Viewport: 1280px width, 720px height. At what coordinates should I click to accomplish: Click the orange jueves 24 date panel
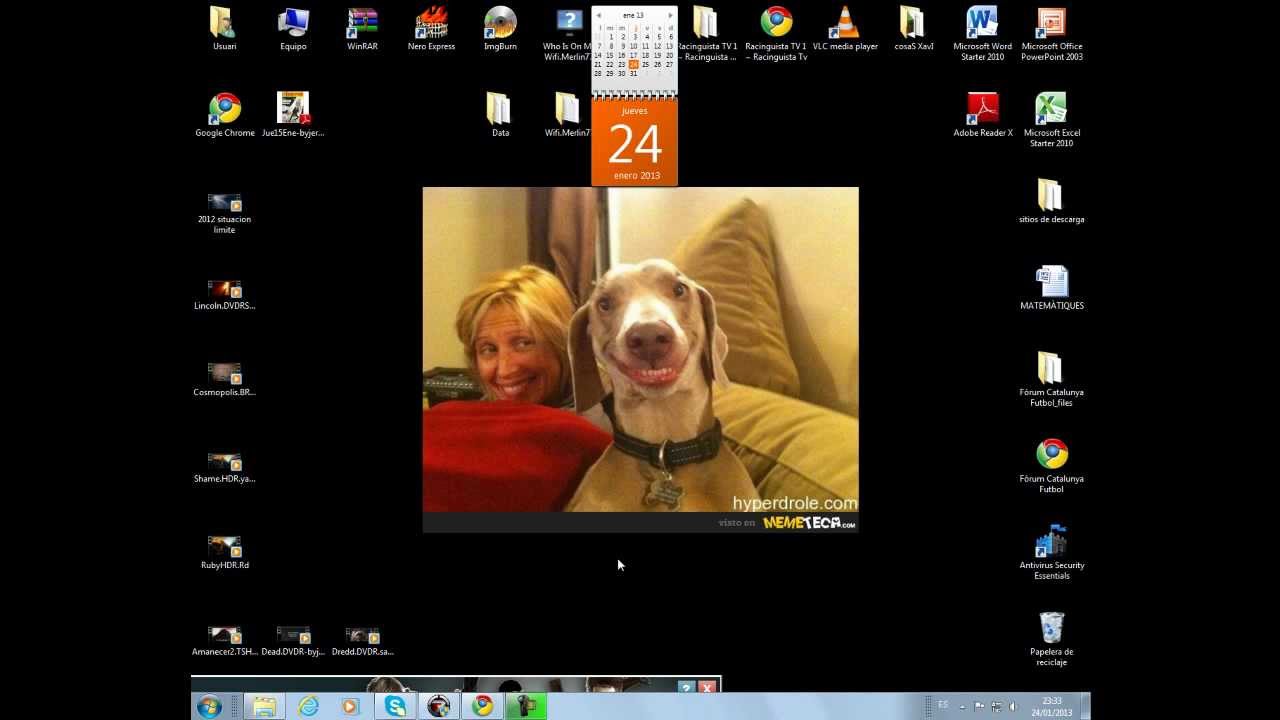[x=634, y=143]
